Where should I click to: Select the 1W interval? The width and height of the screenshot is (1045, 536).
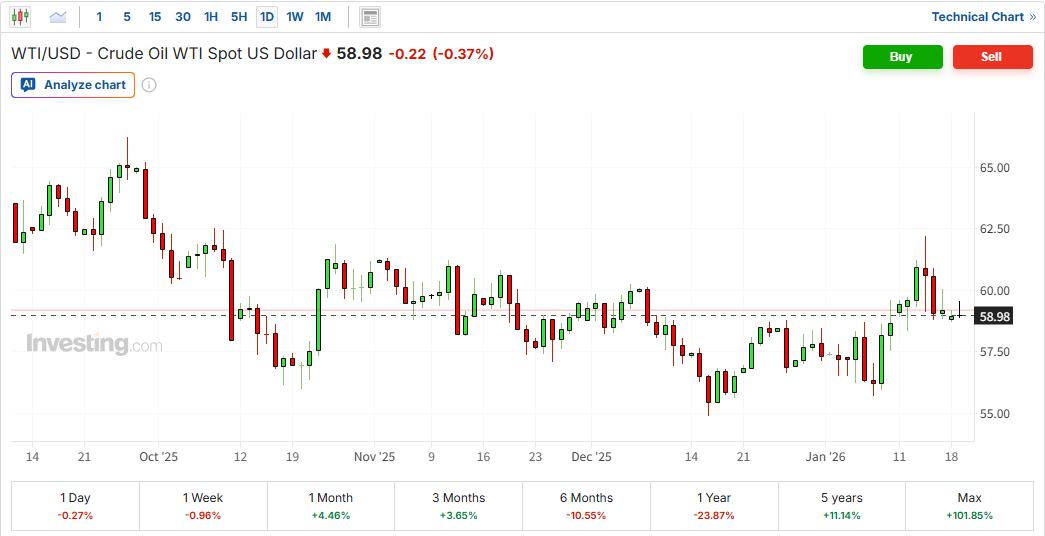click(x=295, y=17)
